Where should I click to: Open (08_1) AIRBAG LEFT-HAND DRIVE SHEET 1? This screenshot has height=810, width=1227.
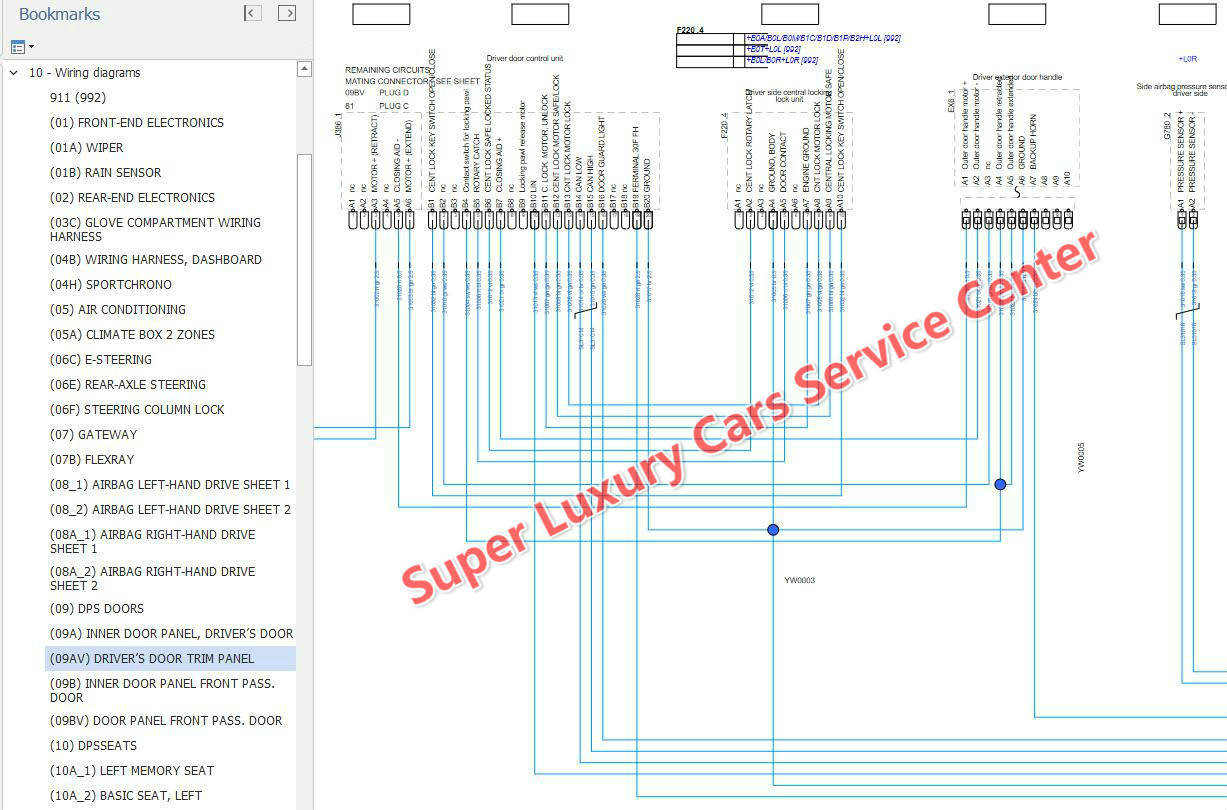coord(170,485)
